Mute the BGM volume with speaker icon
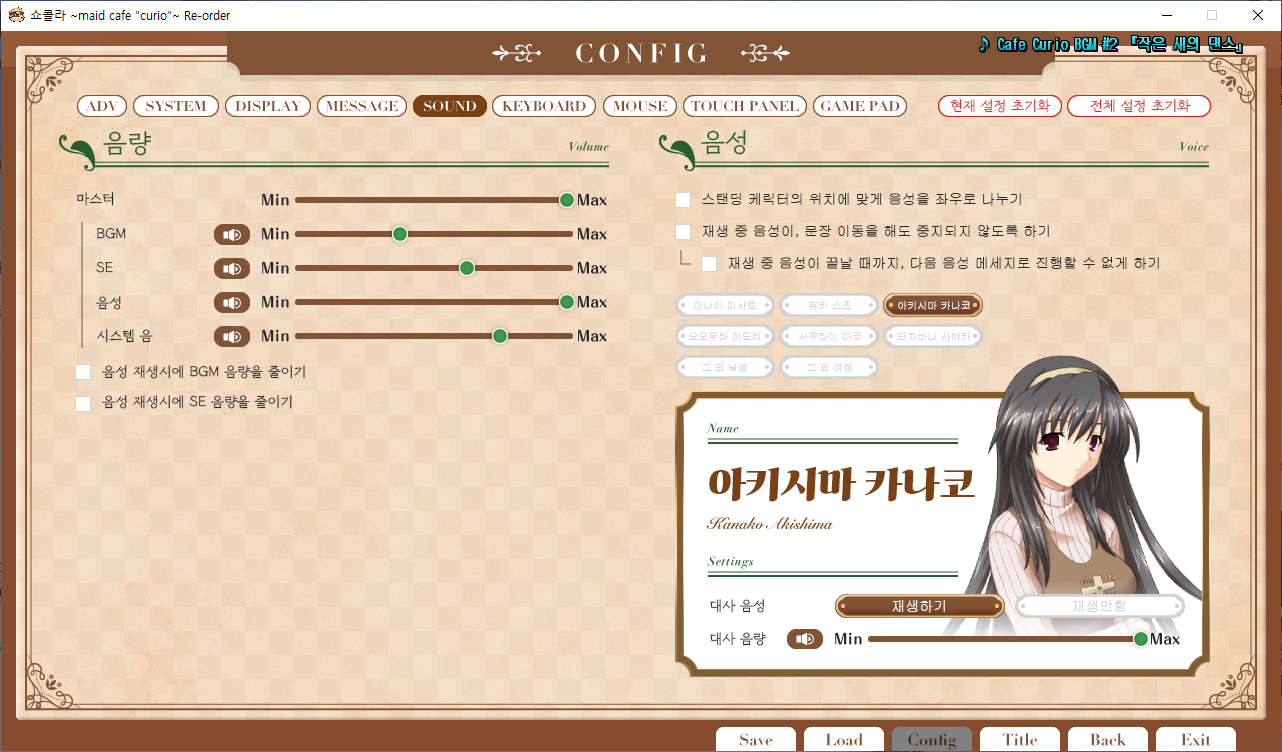Image resolution: width=1282 pixels, height=752 pixels. 232,234
